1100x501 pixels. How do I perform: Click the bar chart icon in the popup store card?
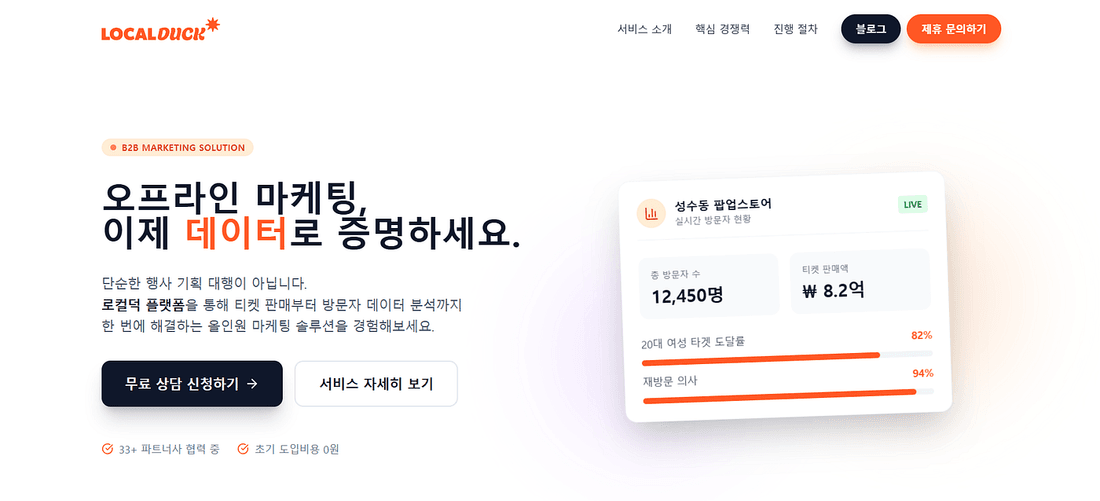tap(651, 213)
